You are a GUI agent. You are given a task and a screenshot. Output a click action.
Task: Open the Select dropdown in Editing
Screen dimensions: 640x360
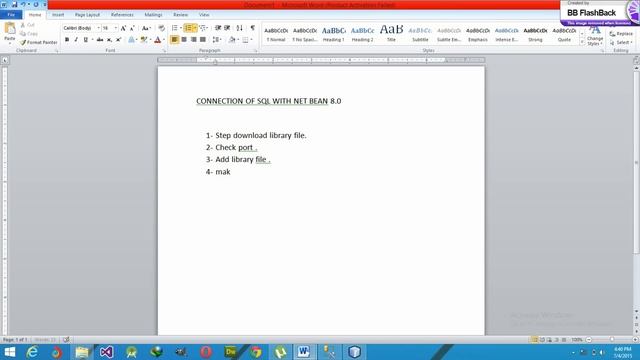[x=621, y=42]
